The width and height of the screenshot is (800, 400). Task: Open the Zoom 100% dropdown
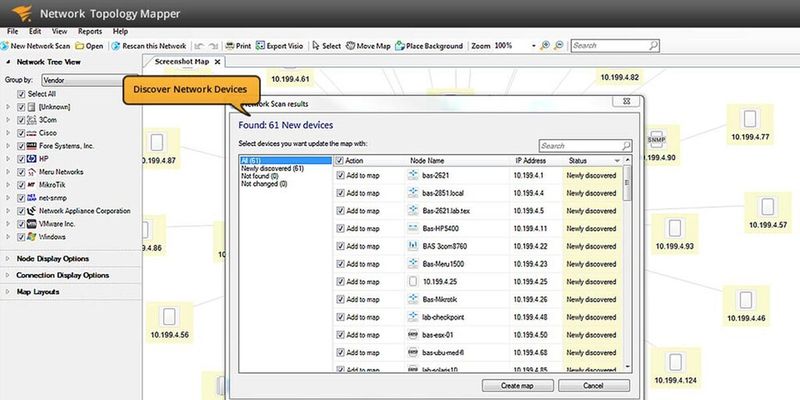point(534,46)
